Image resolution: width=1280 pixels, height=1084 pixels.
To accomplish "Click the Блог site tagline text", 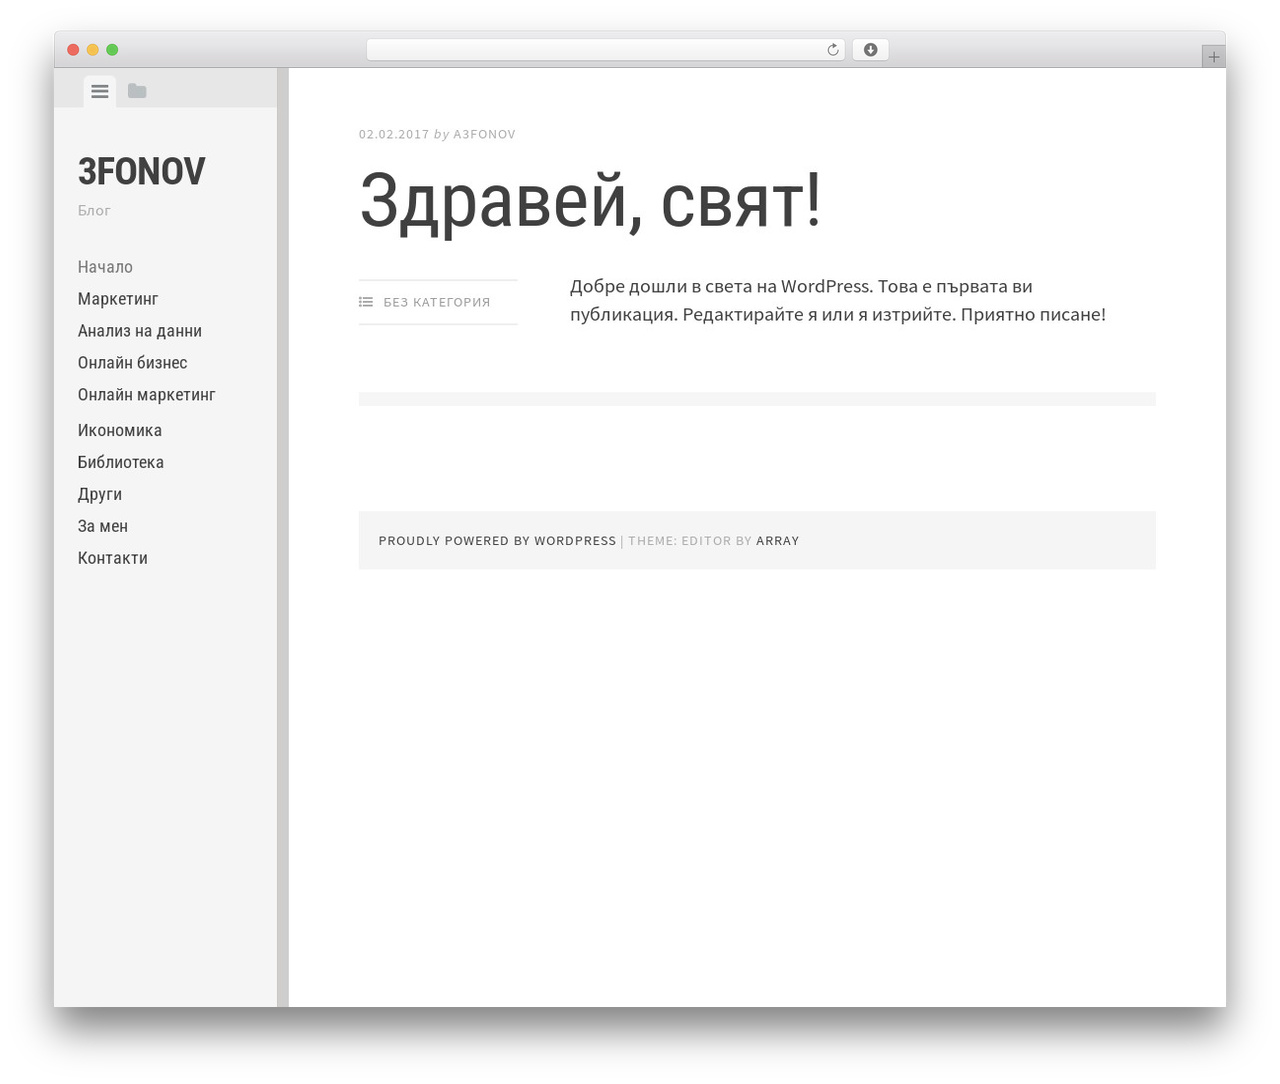I will (94, 210).
